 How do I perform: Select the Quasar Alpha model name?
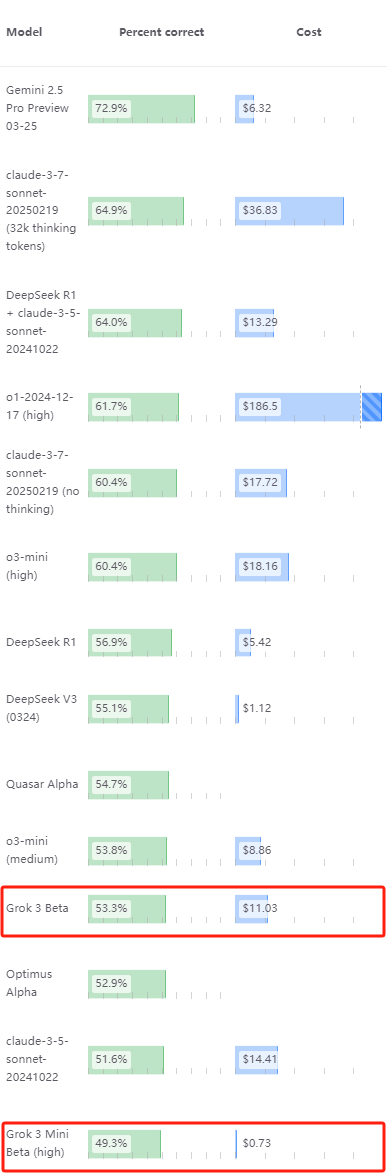[x=42, y=784]
